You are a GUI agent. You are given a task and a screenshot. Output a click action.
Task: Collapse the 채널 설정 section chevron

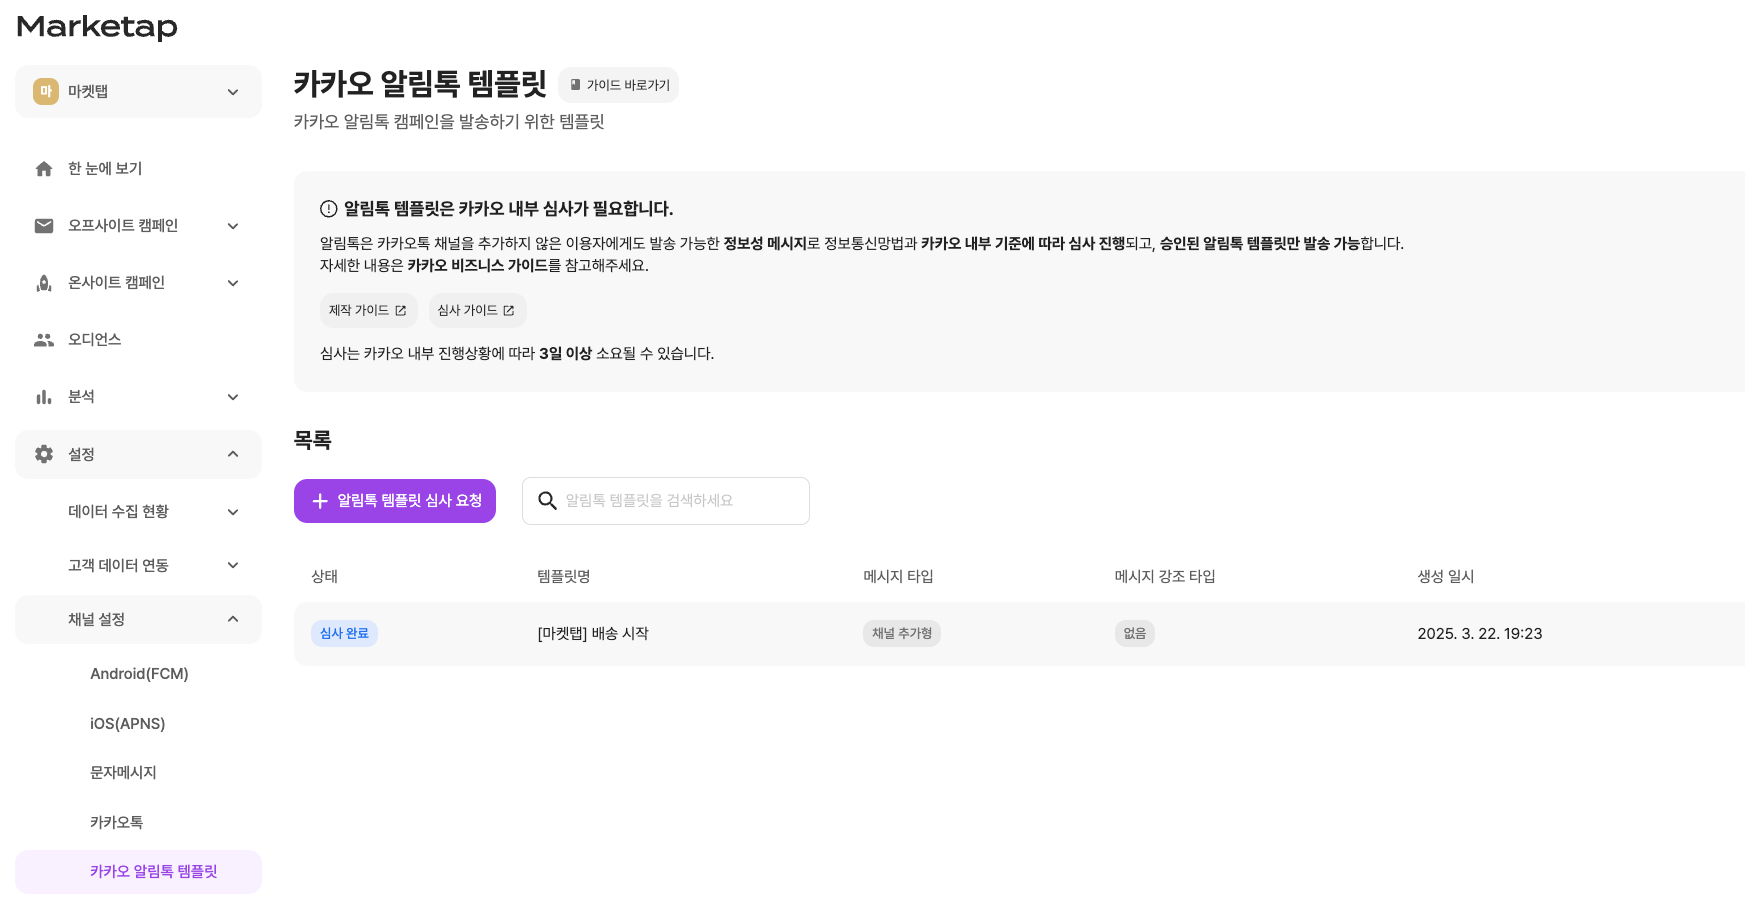pos(233,620)
